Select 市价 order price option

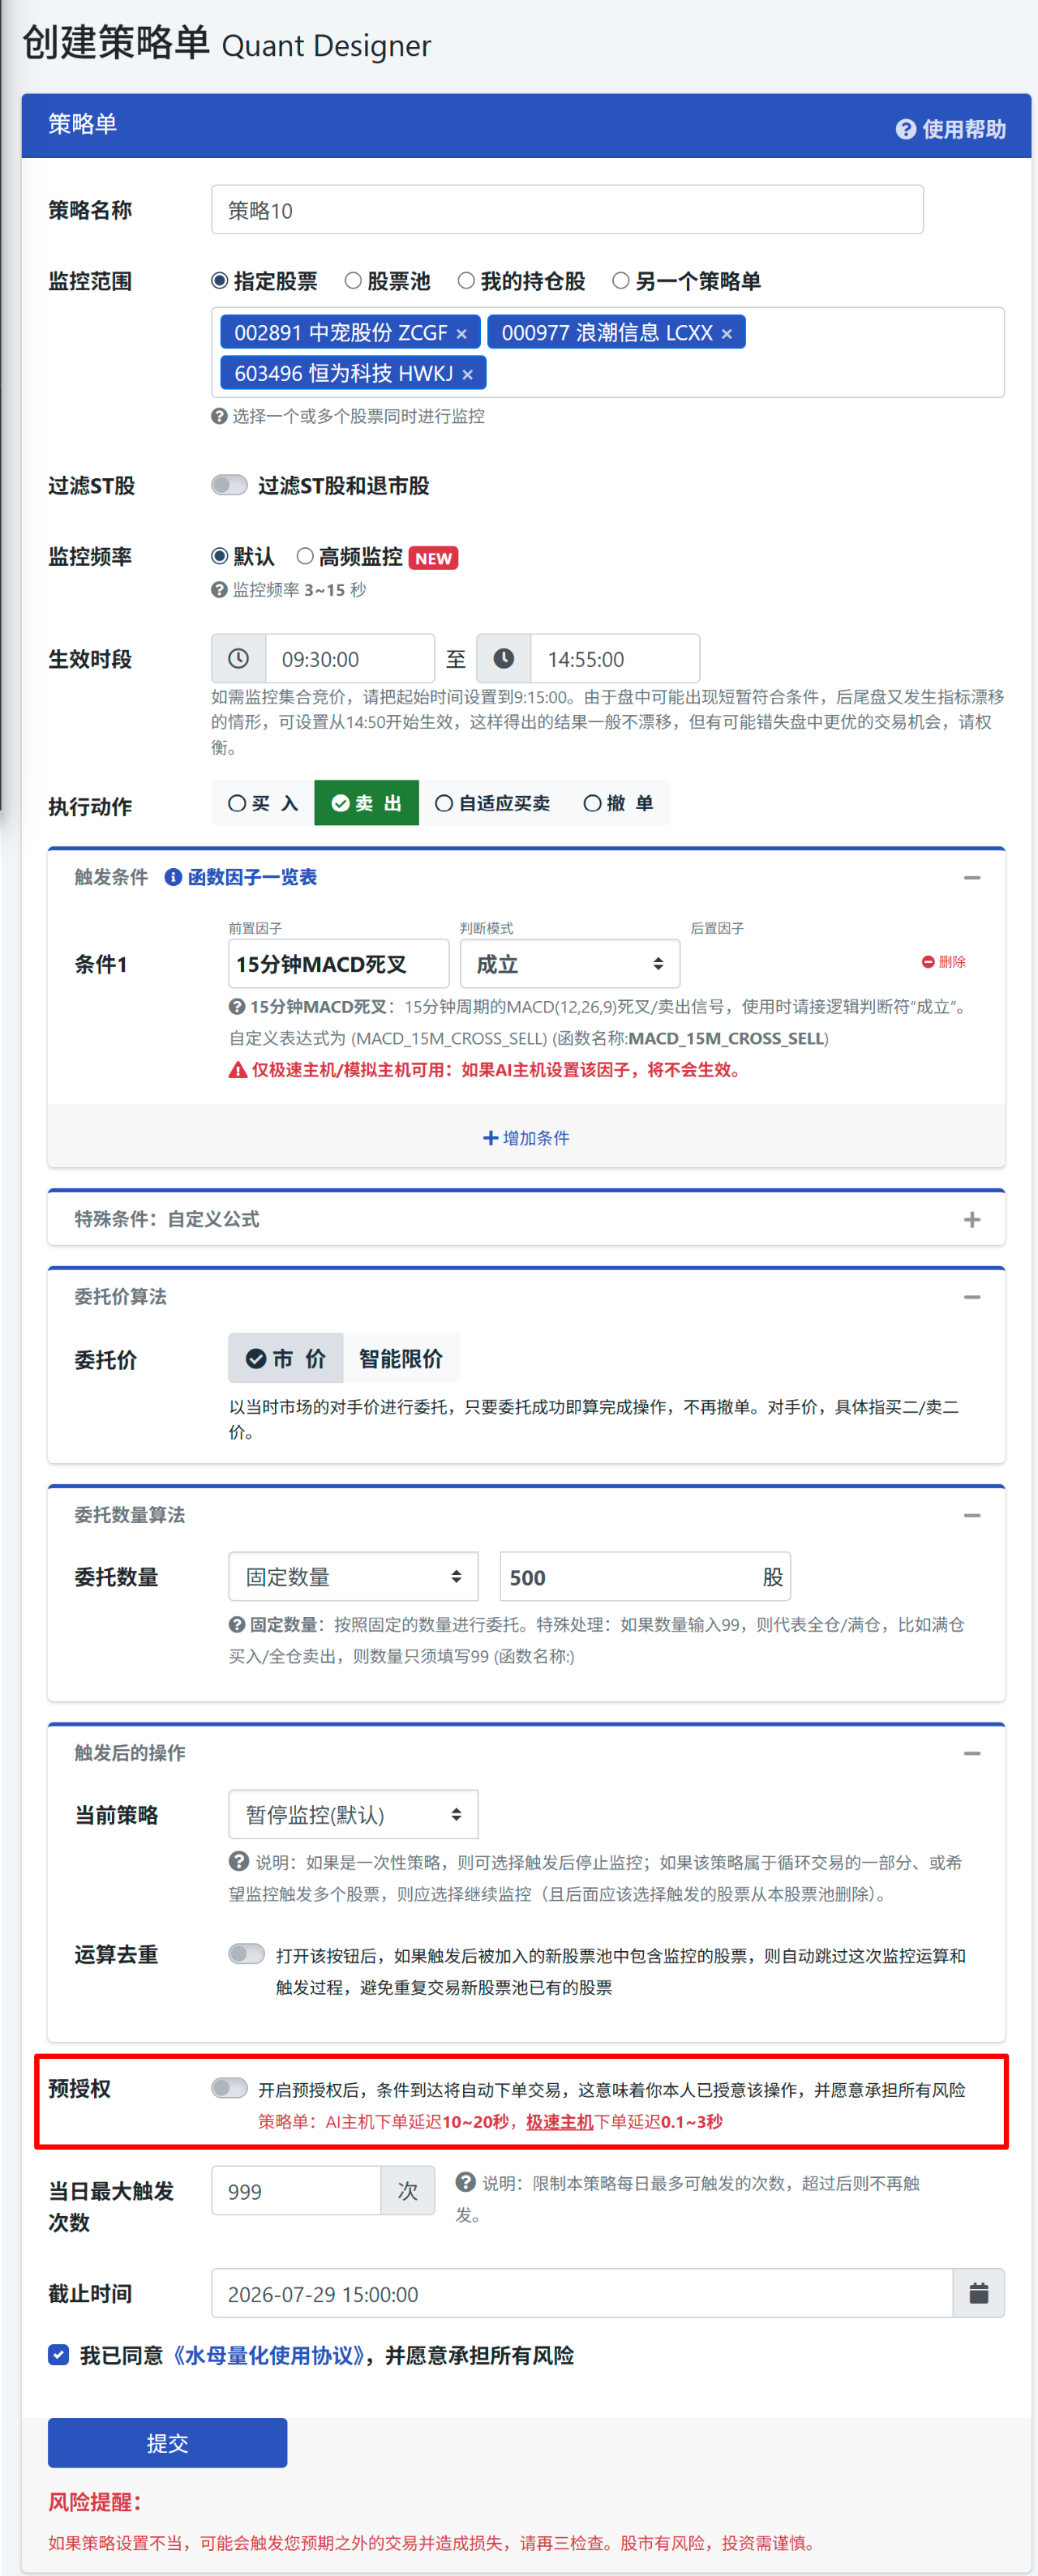pos(286,1359)
